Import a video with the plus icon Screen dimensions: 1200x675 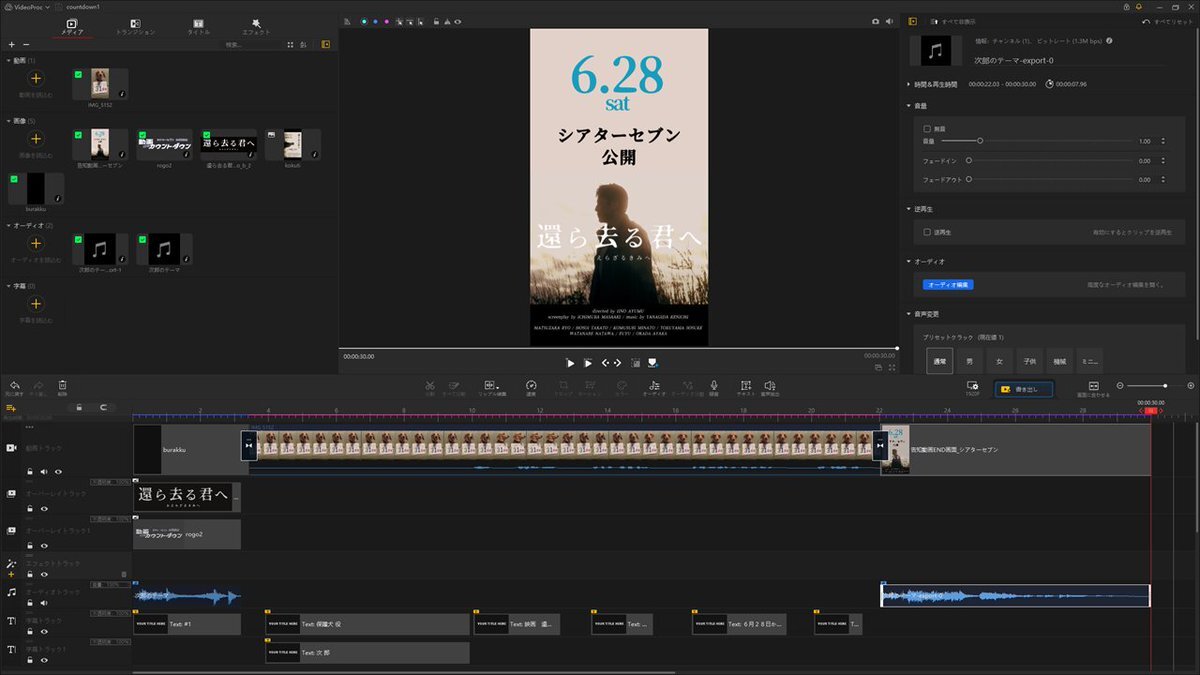point(35,78)
